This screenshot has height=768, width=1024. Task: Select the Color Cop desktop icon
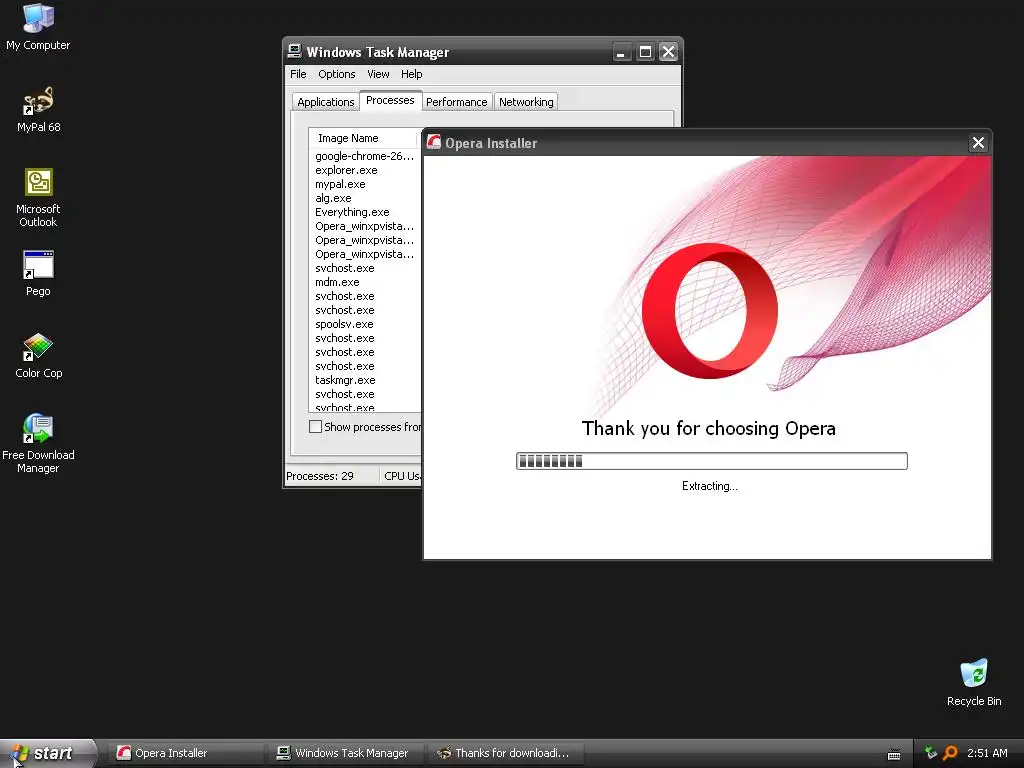38,356
